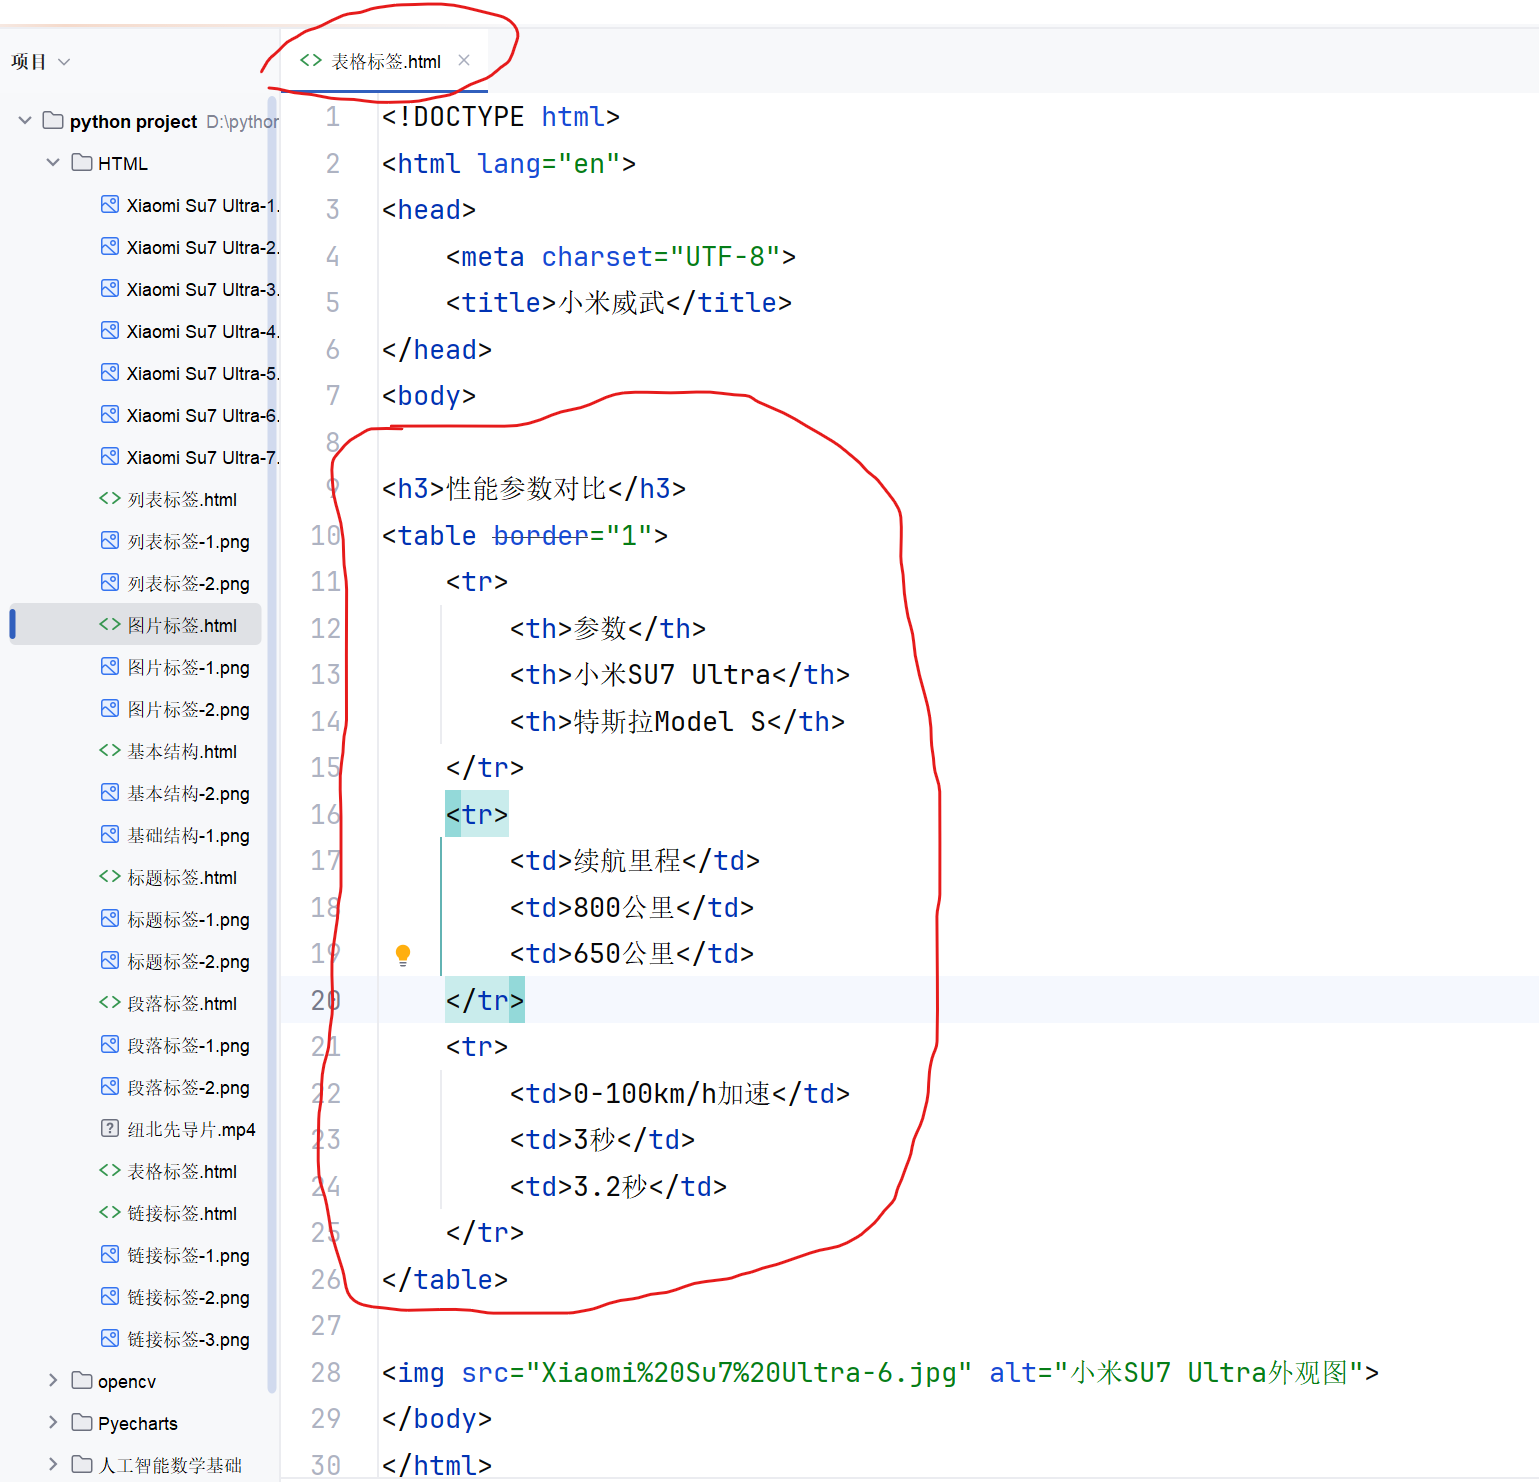Select Xiaomi Su7 Ultra-5 image file

tap(190, 373)
